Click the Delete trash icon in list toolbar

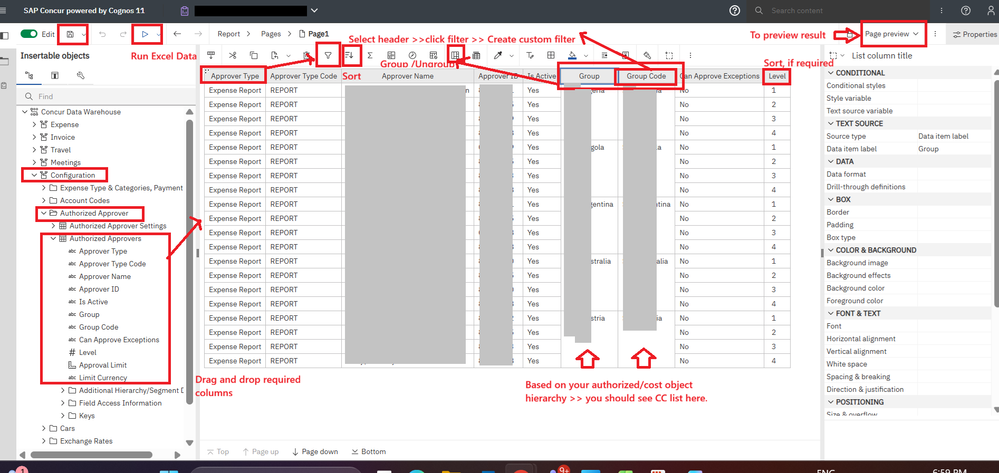click(307, 55)
